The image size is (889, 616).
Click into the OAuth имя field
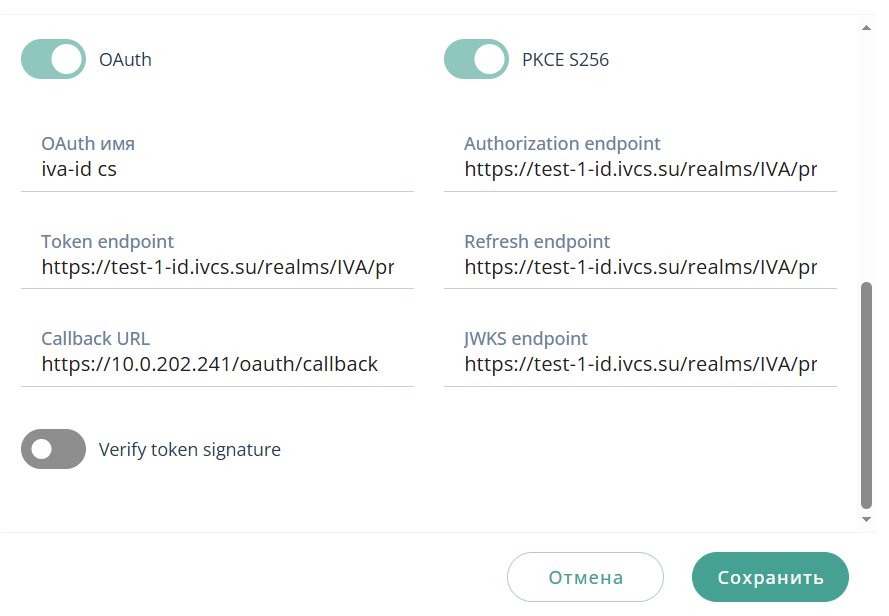click(x=200, y=169)
